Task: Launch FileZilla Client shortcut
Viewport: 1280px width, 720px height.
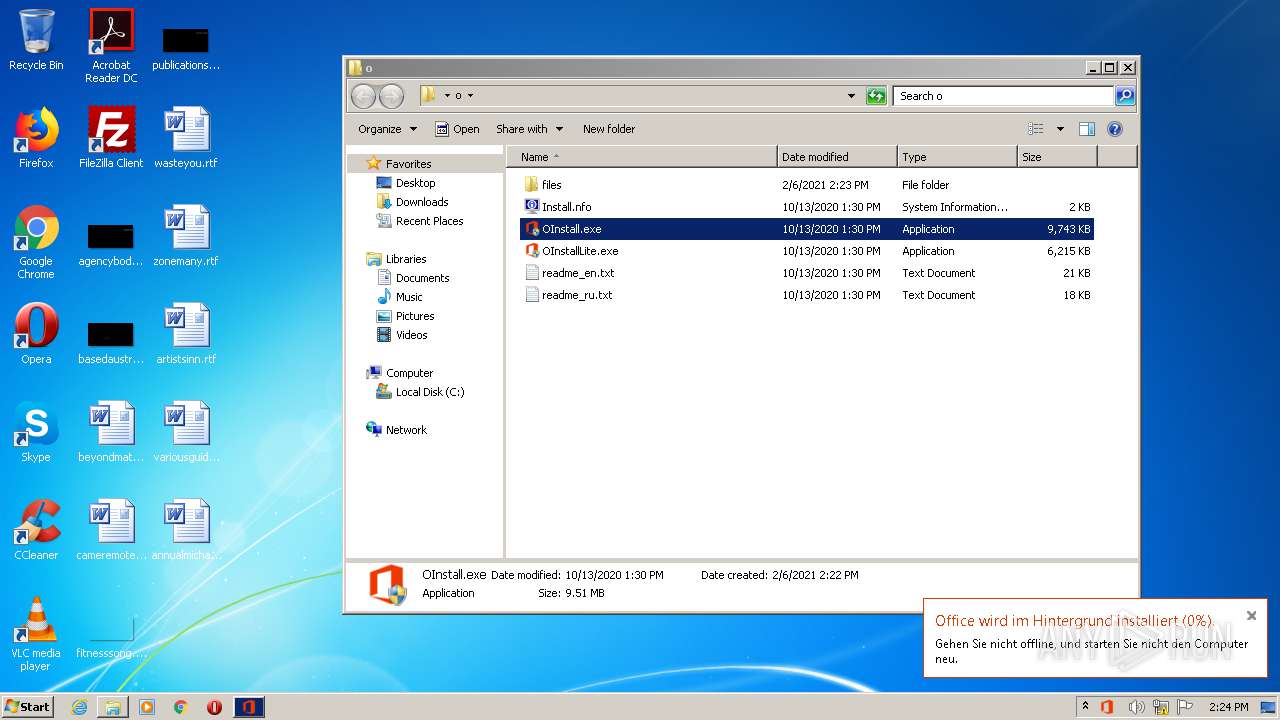Action: click(111, 138)
